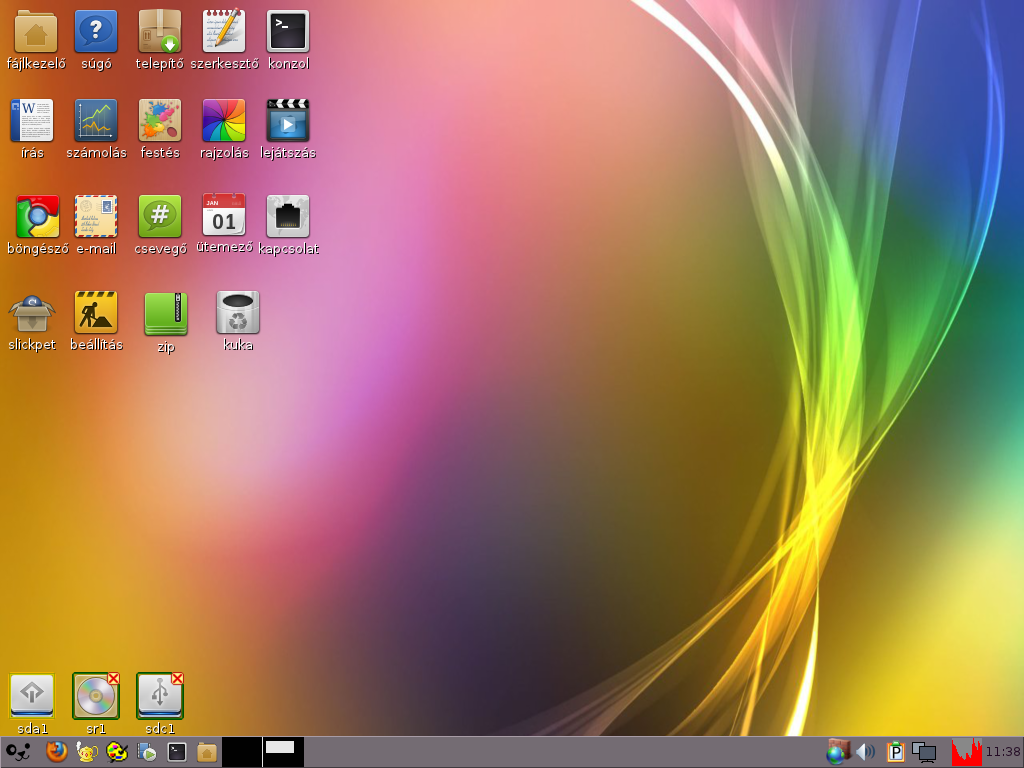Open the terminal from the taskbar

pos(177,752)
